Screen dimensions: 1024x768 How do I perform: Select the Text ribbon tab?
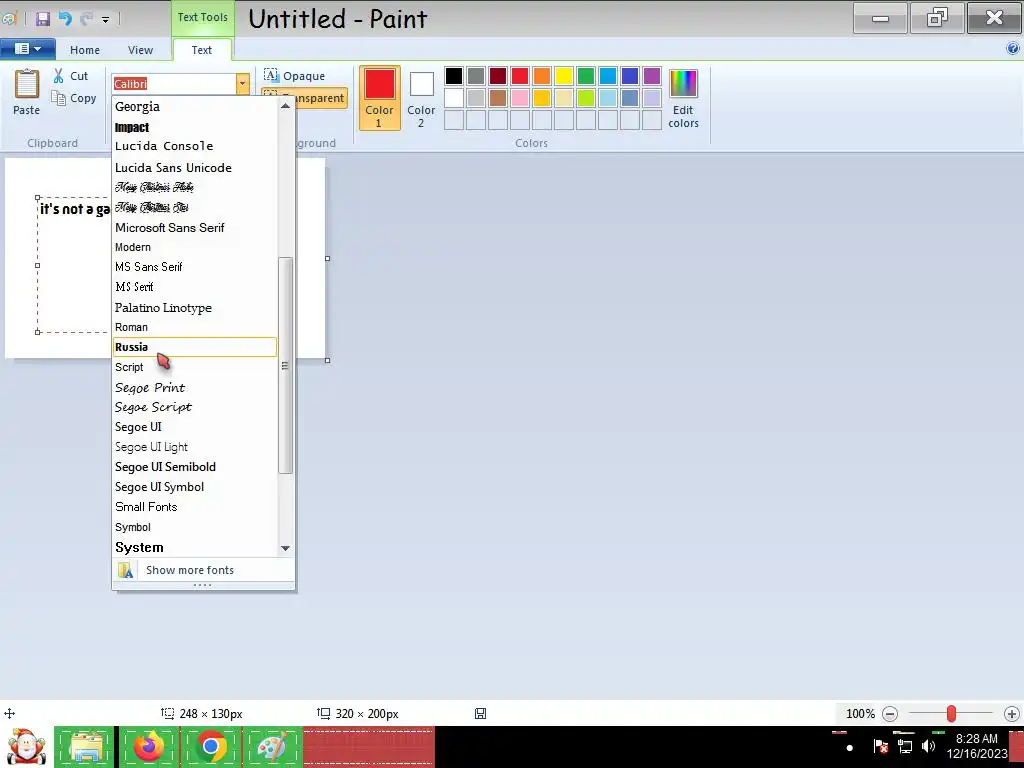pyautogui.click(x=202, y=50)
